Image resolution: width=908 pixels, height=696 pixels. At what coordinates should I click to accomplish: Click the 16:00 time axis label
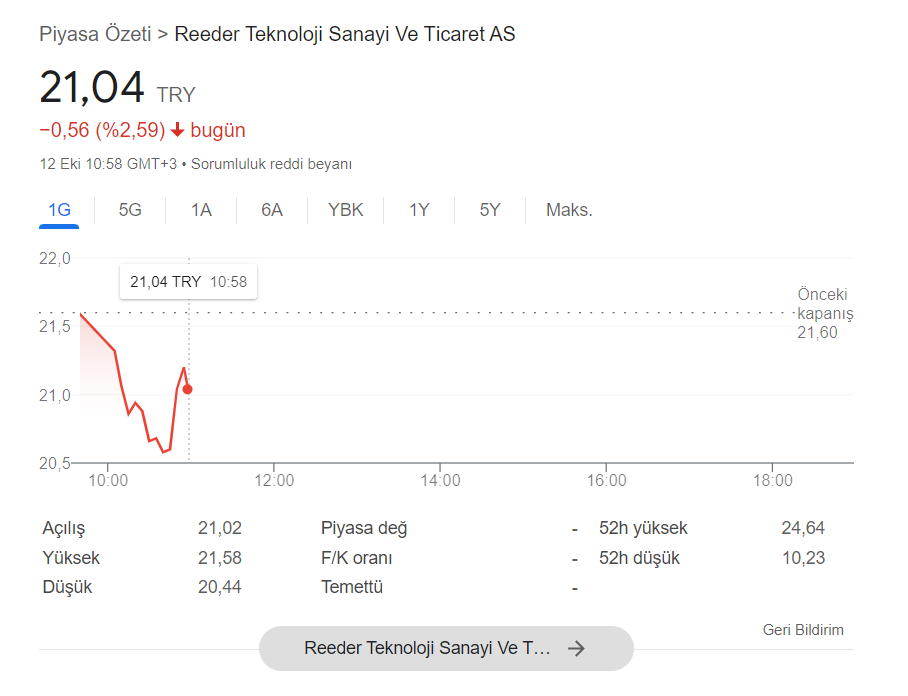(606, 480)
